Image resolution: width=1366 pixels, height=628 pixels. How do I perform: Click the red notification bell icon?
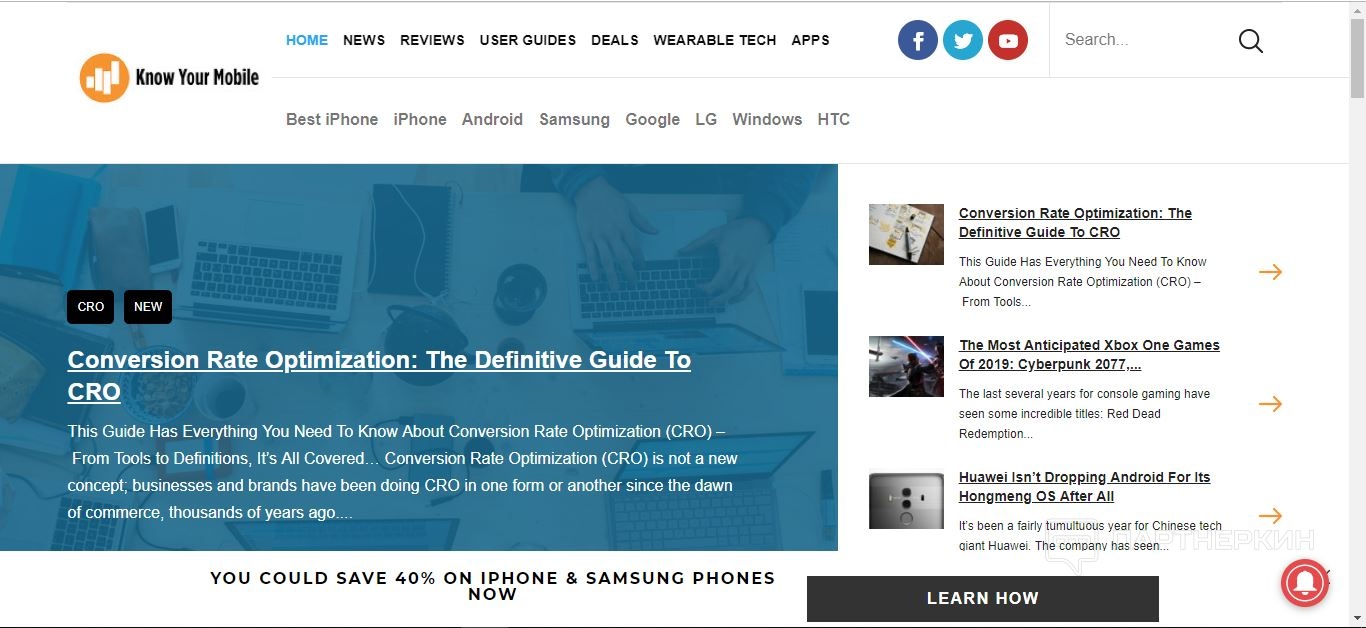tap(1305, 583)
